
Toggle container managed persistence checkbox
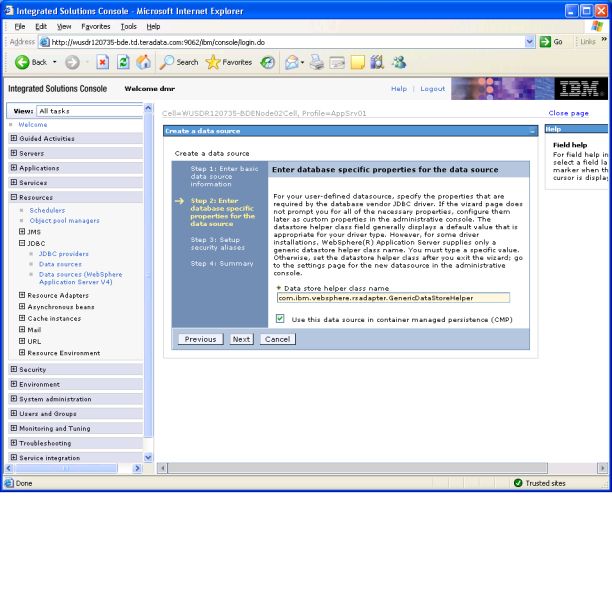[280, 318]
